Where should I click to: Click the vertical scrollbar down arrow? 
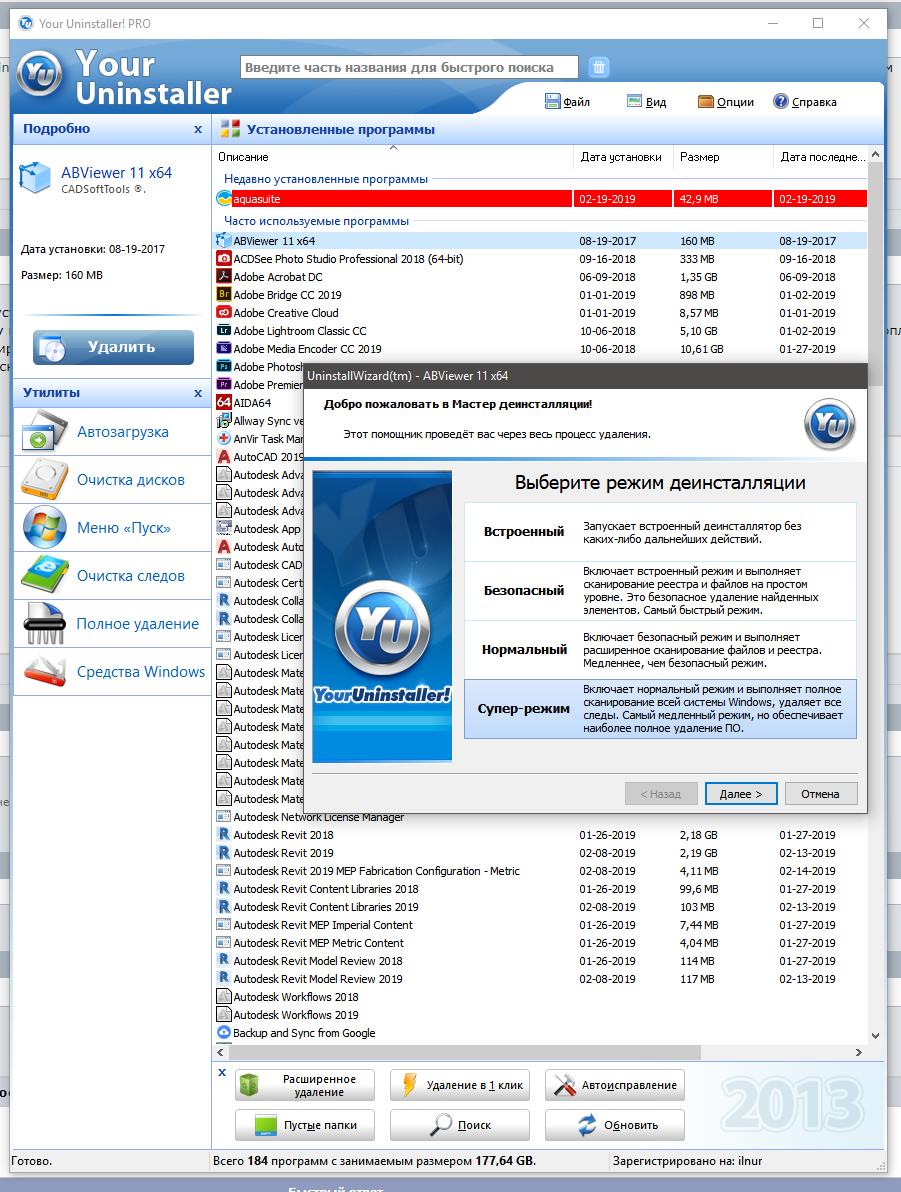[x=875, y=1035]
